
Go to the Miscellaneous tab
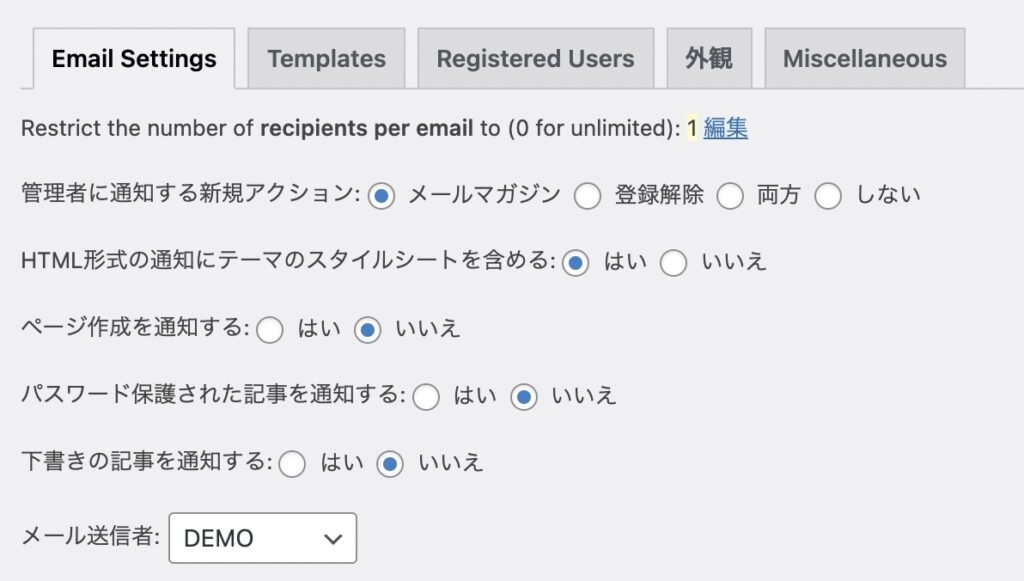[864, 59]
